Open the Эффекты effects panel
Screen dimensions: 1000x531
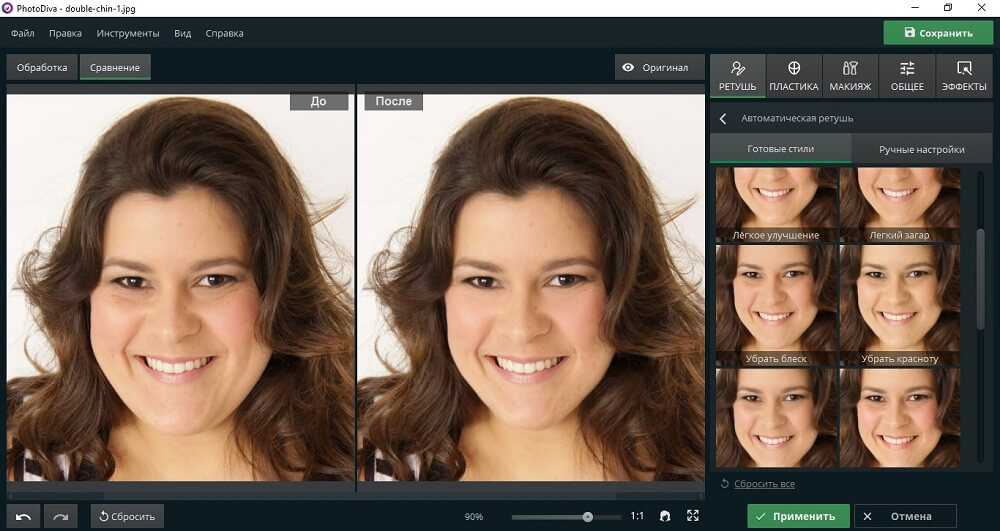[964, 76]
